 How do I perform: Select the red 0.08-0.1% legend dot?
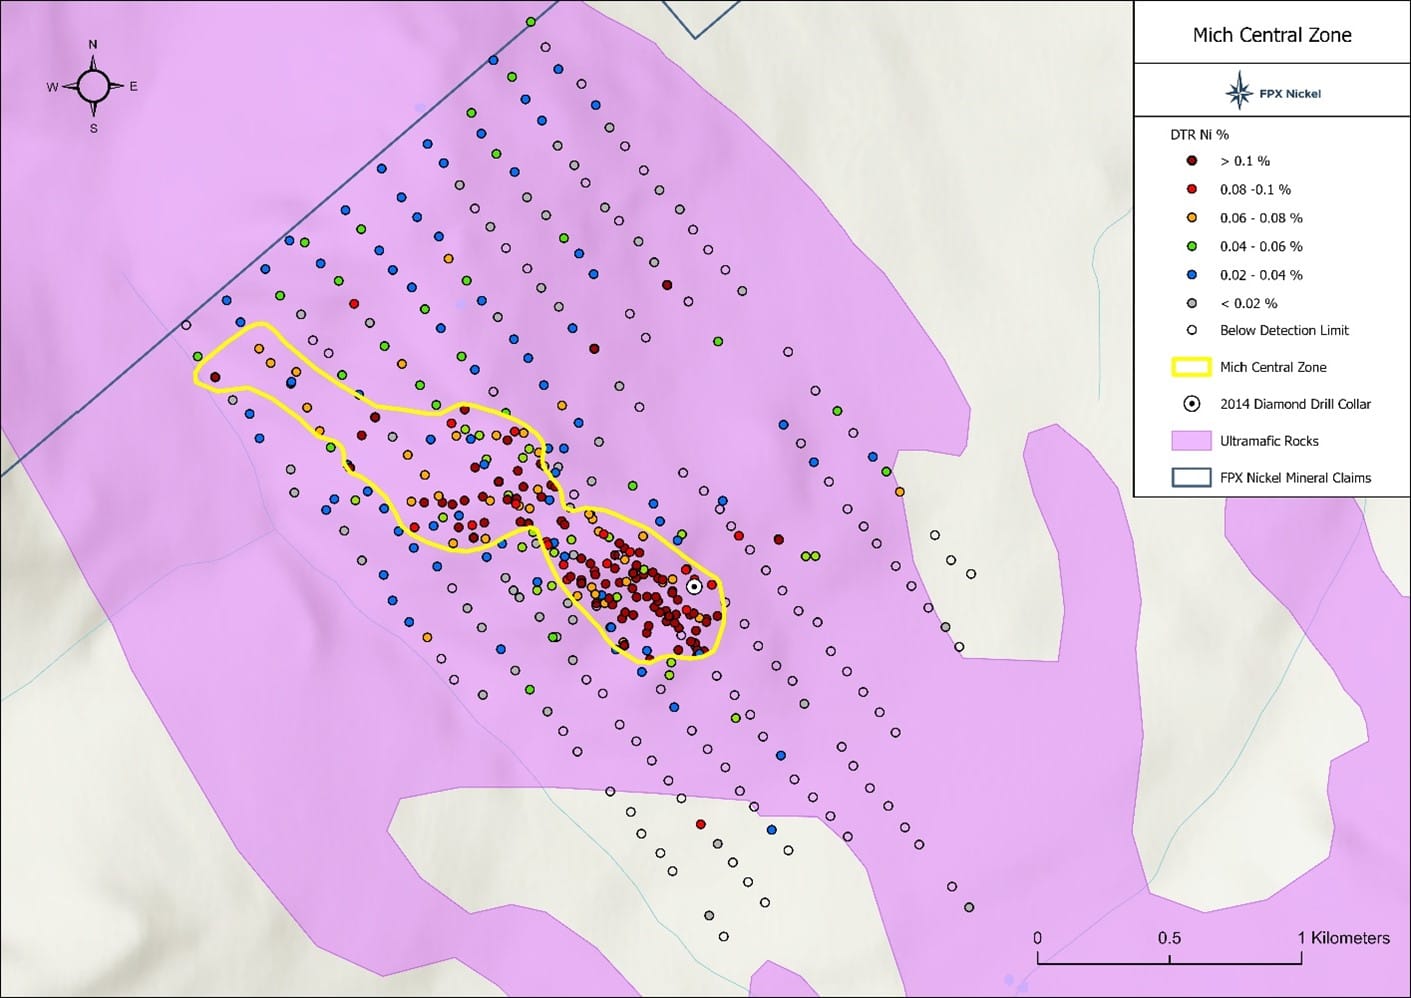[x=1191, y=189]
